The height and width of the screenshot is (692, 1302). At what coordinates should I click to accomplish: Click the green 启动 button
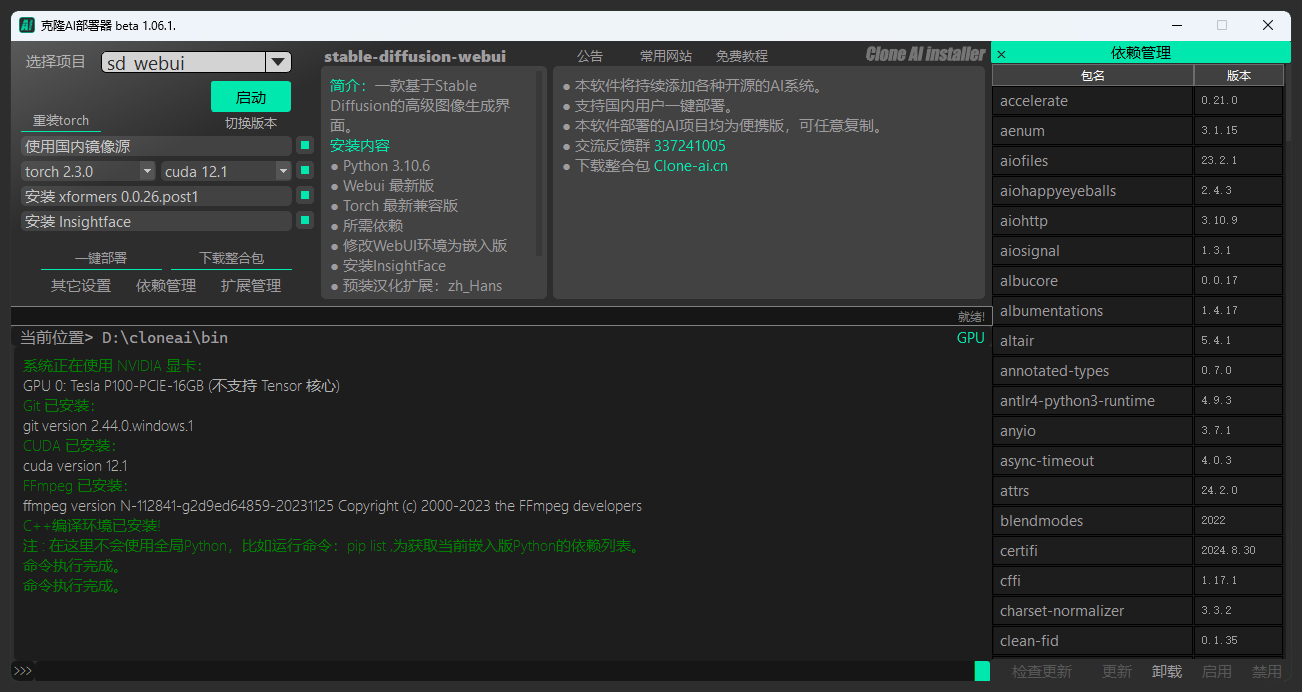251,97
